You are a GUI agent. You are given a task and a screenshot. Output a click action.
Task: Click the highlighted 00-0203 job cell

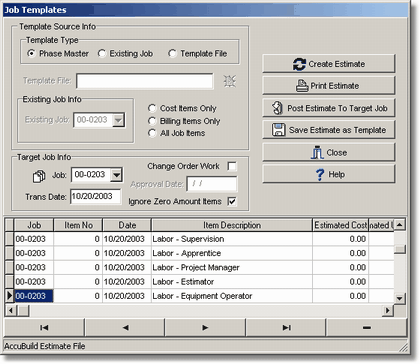pos(34,296)
